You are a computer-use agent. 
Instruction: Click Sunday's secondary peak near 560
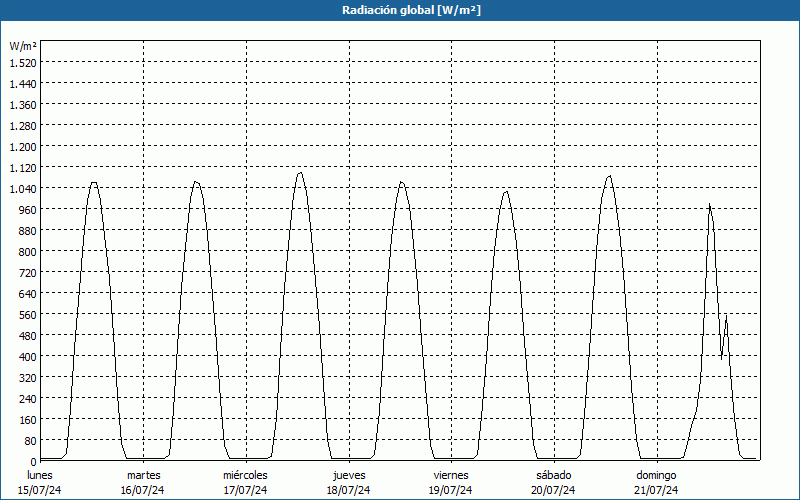[726, 316]
